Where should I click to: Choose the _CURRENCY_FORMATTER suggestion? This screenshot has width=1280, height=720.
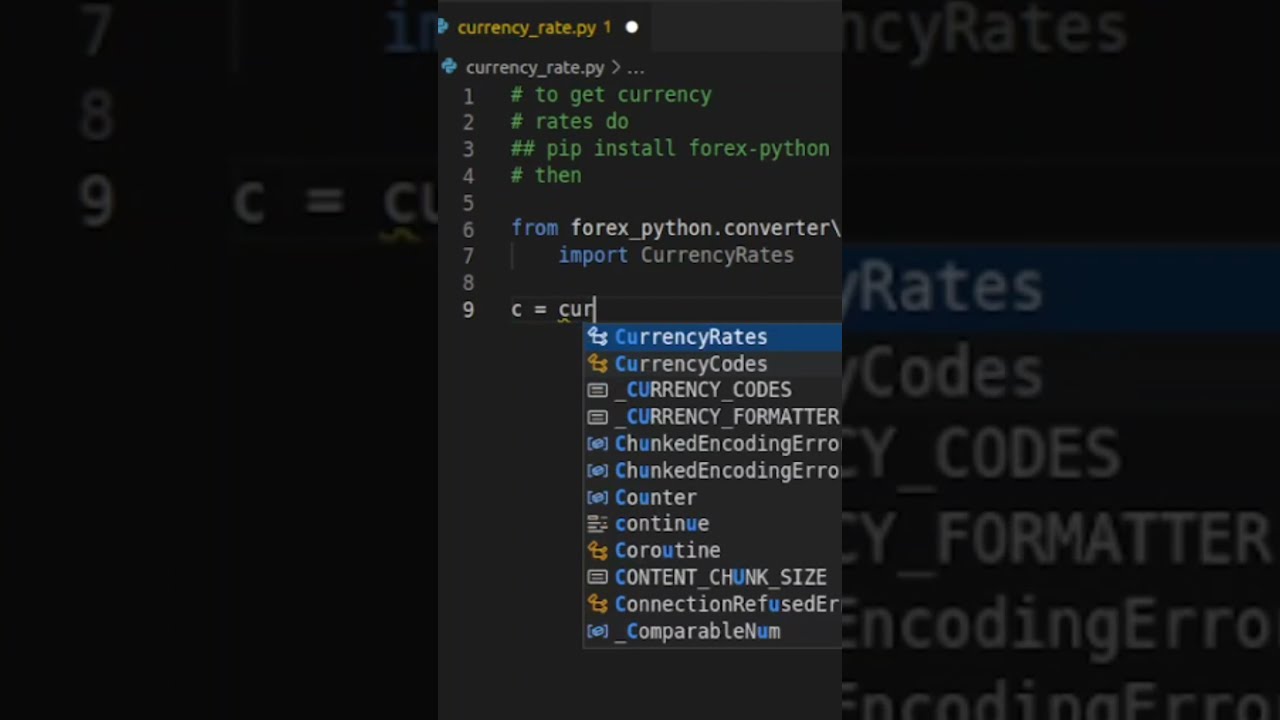713,417
